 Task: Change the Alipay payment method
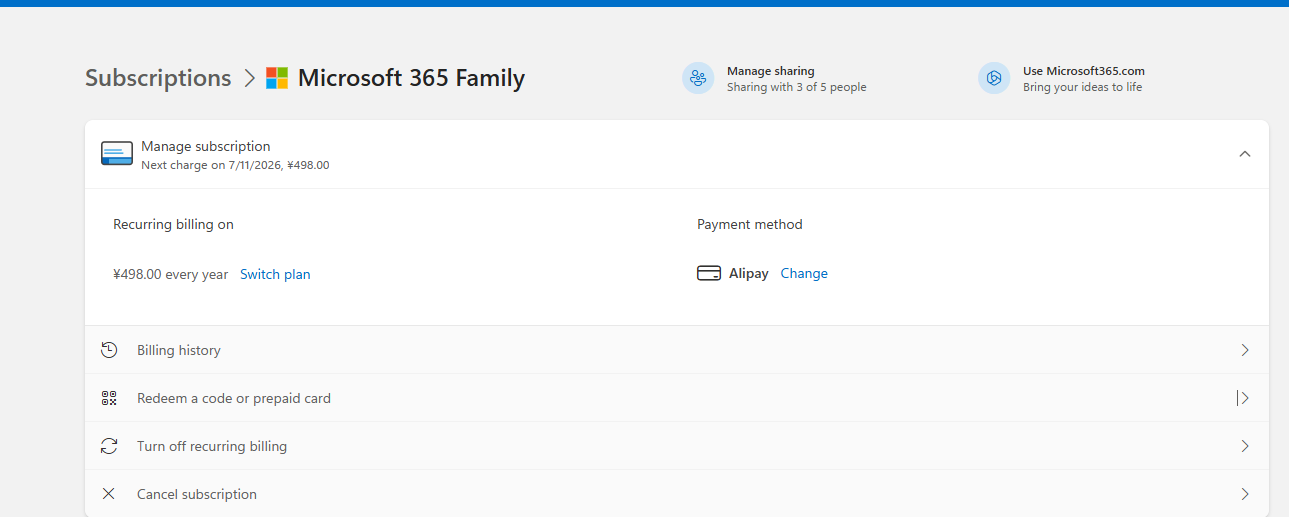pos(804,273)
